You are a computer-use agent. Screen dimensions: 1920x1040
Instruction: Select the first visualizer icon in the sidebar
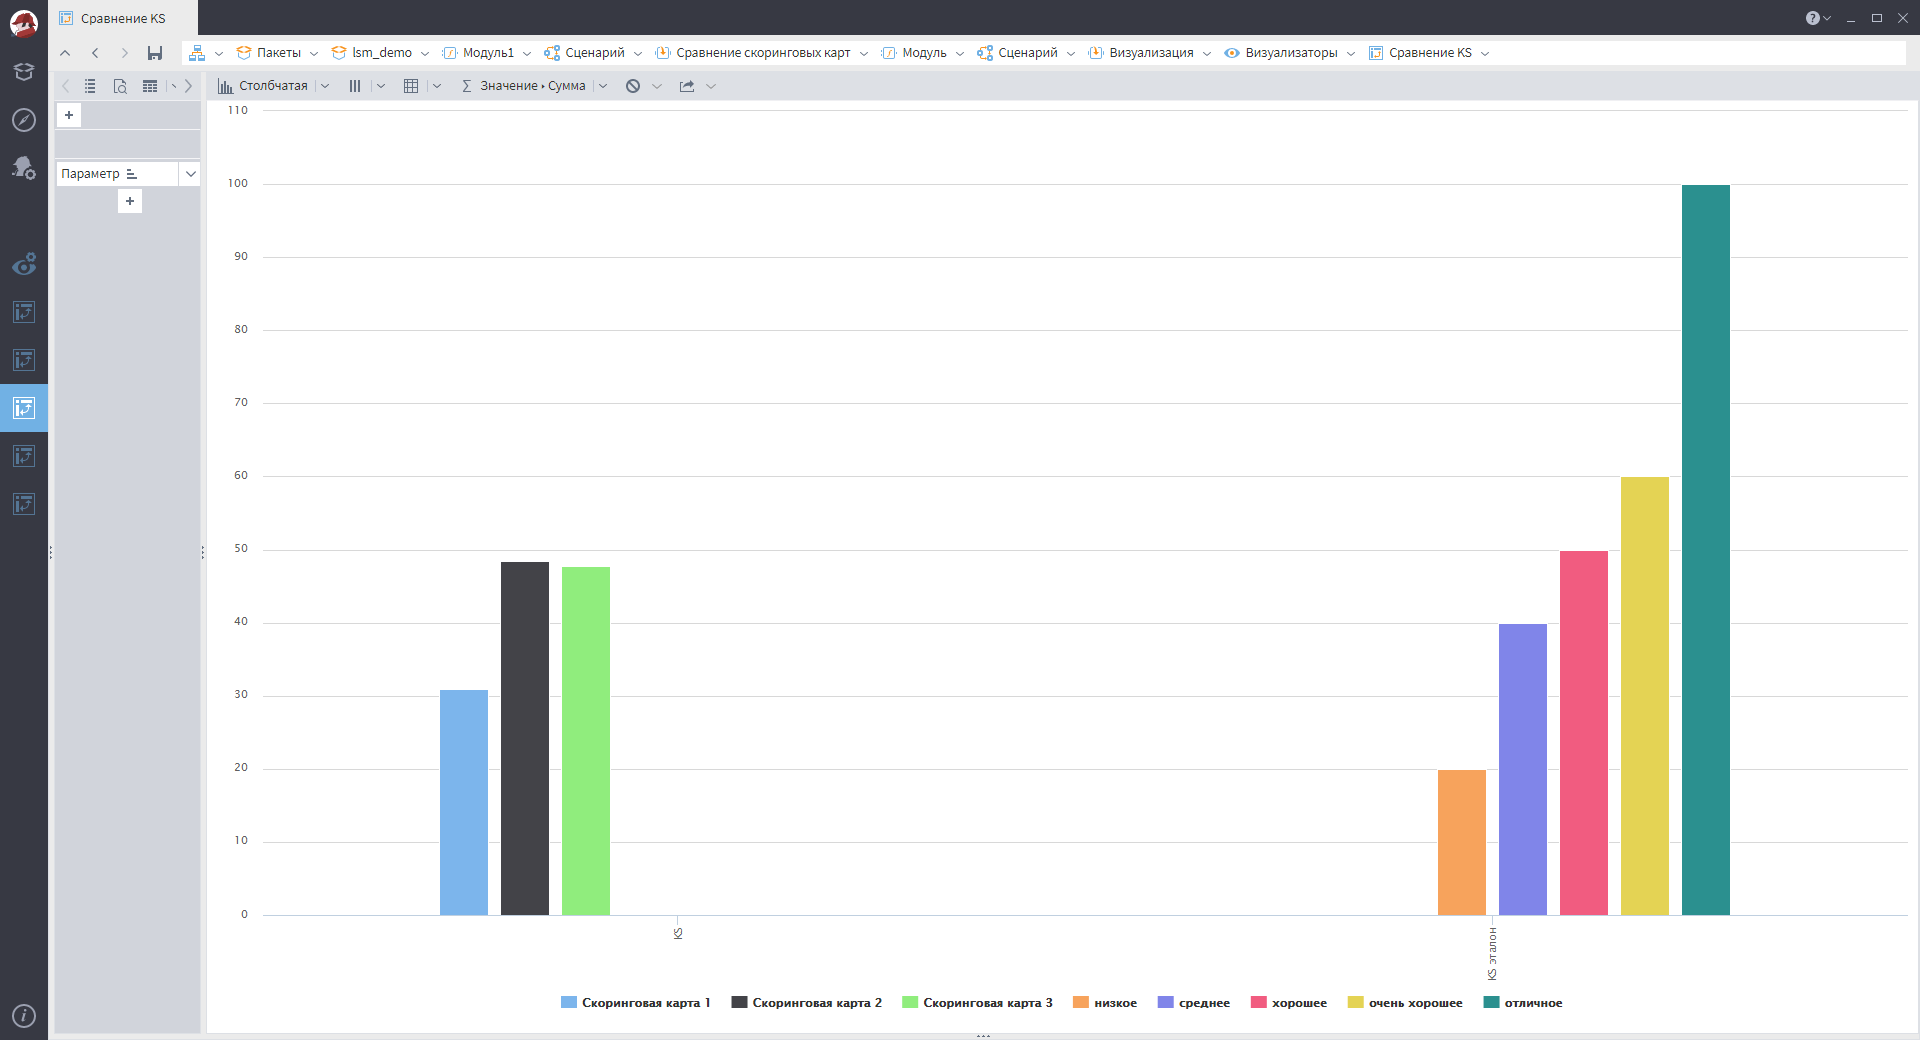tap(24, 312)
